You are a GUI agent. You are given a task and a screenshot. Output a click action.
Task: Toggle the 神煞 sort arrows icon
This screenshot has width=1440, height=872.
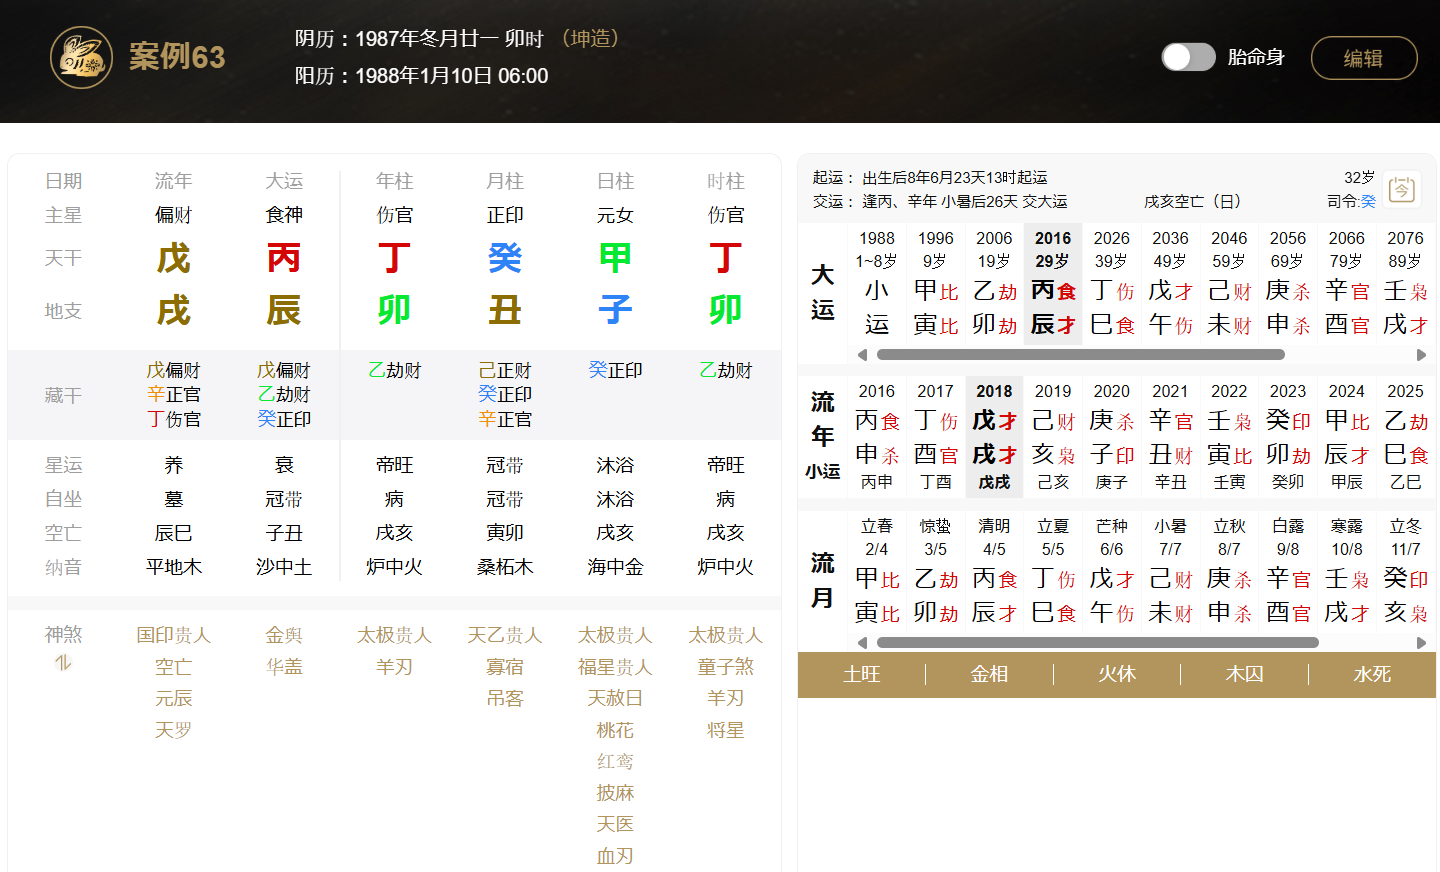(x=63, y=662)
